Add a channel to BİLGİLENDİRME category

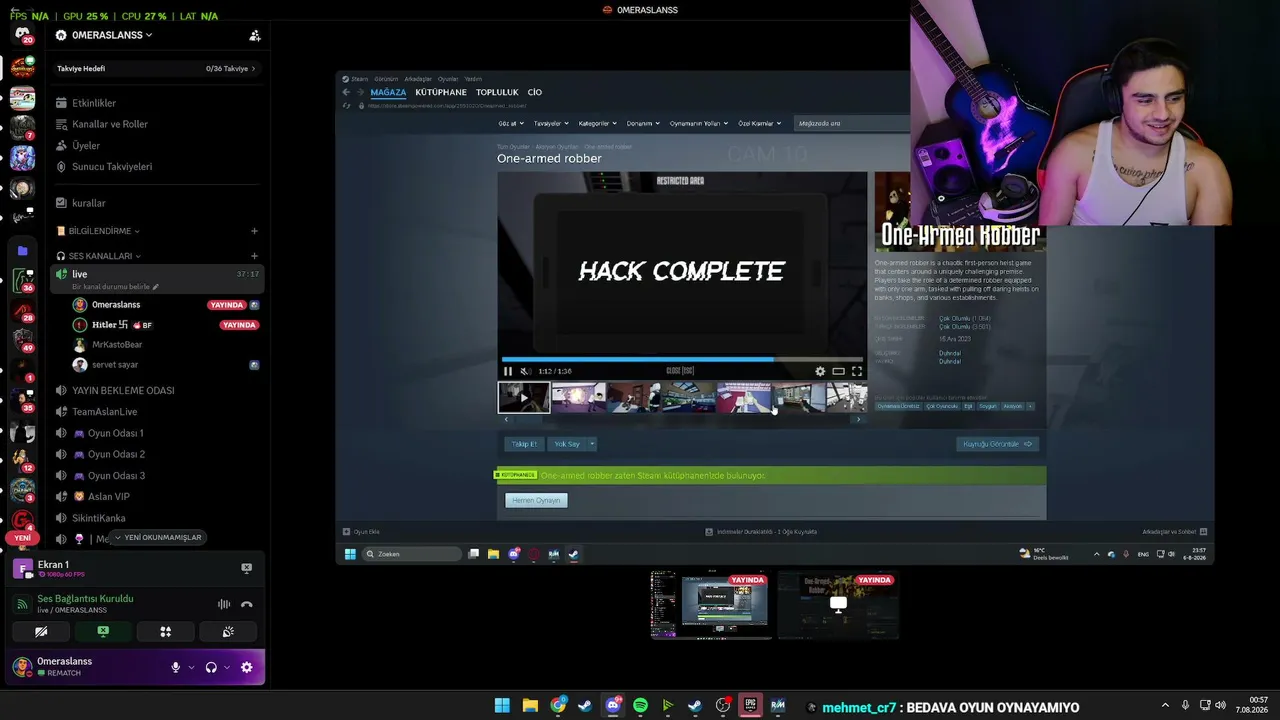point(254,231)
